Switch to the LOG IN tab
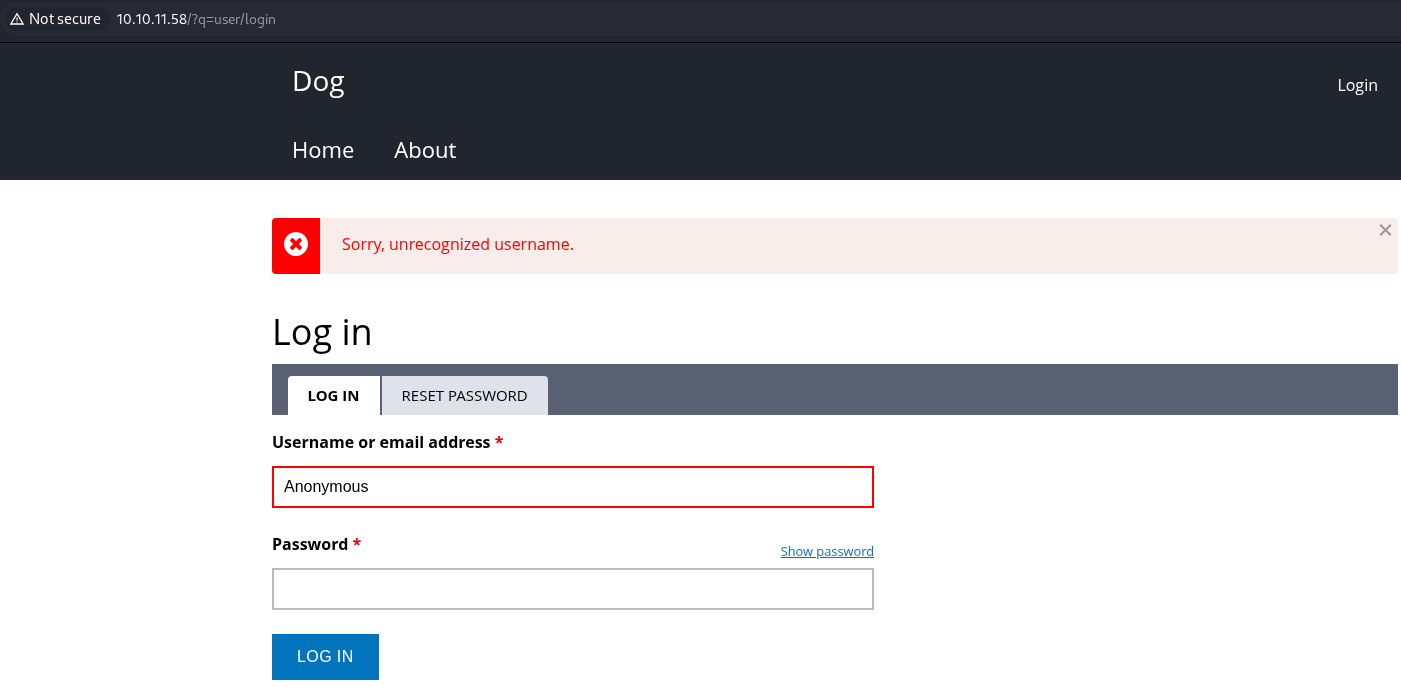1401x687 pixels. point(333,396)
